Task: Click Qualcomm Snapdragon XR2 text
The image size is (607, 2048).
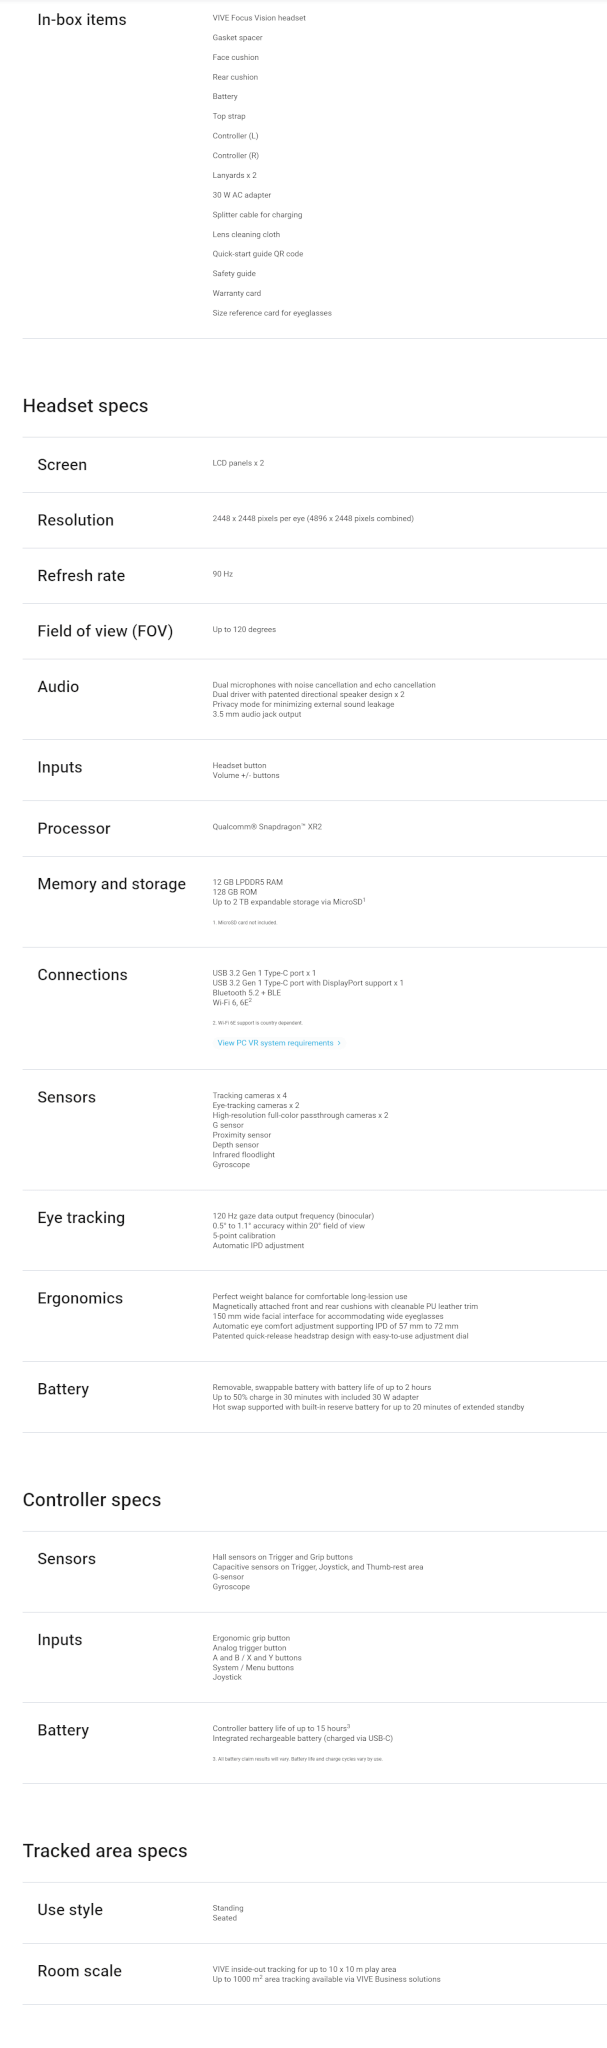Action: (x=267, y=827)
